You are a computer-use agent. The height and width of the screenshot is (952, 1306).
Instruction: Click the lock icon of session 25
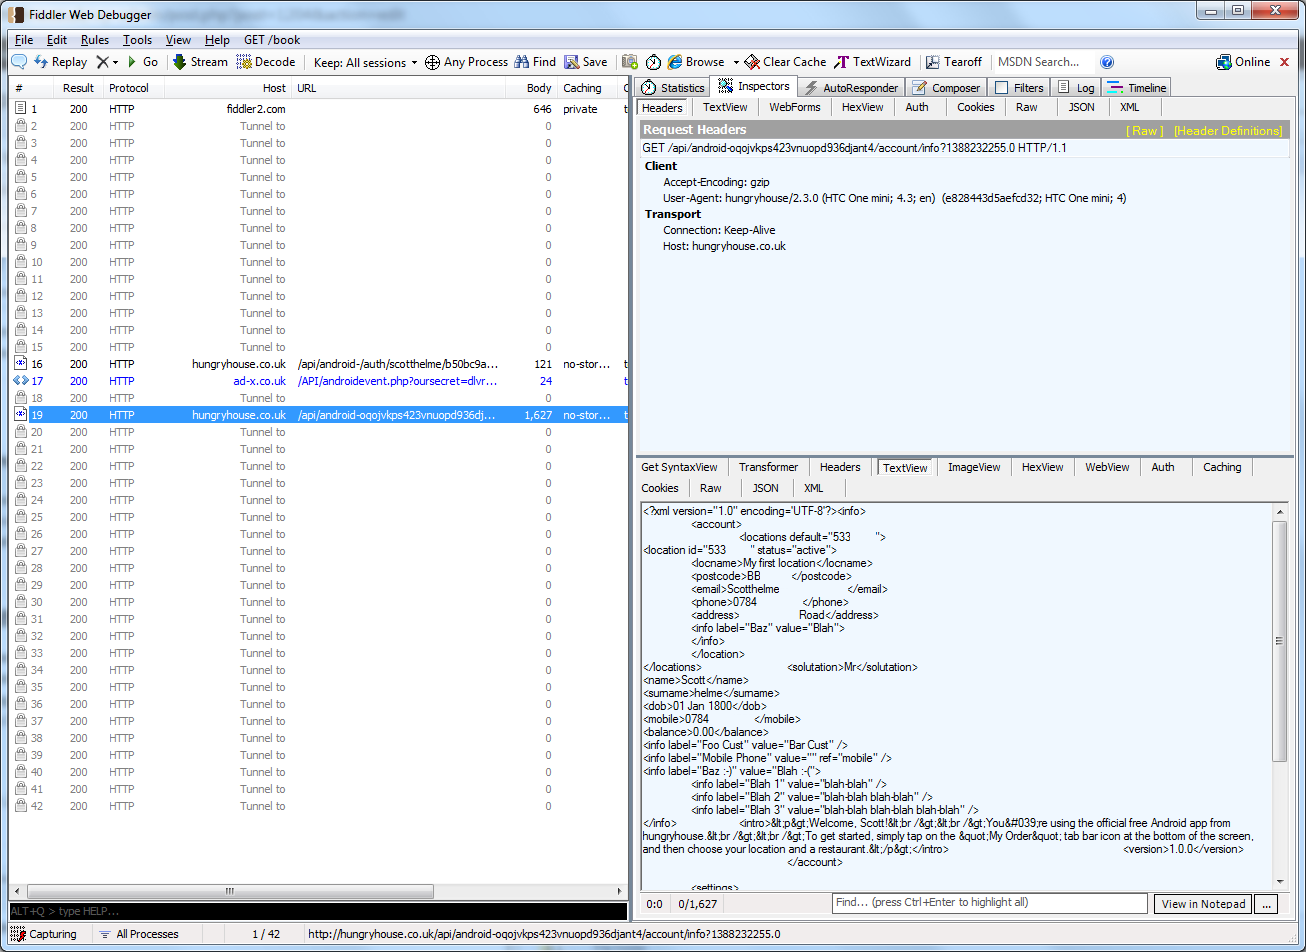[x=20, y=517]
